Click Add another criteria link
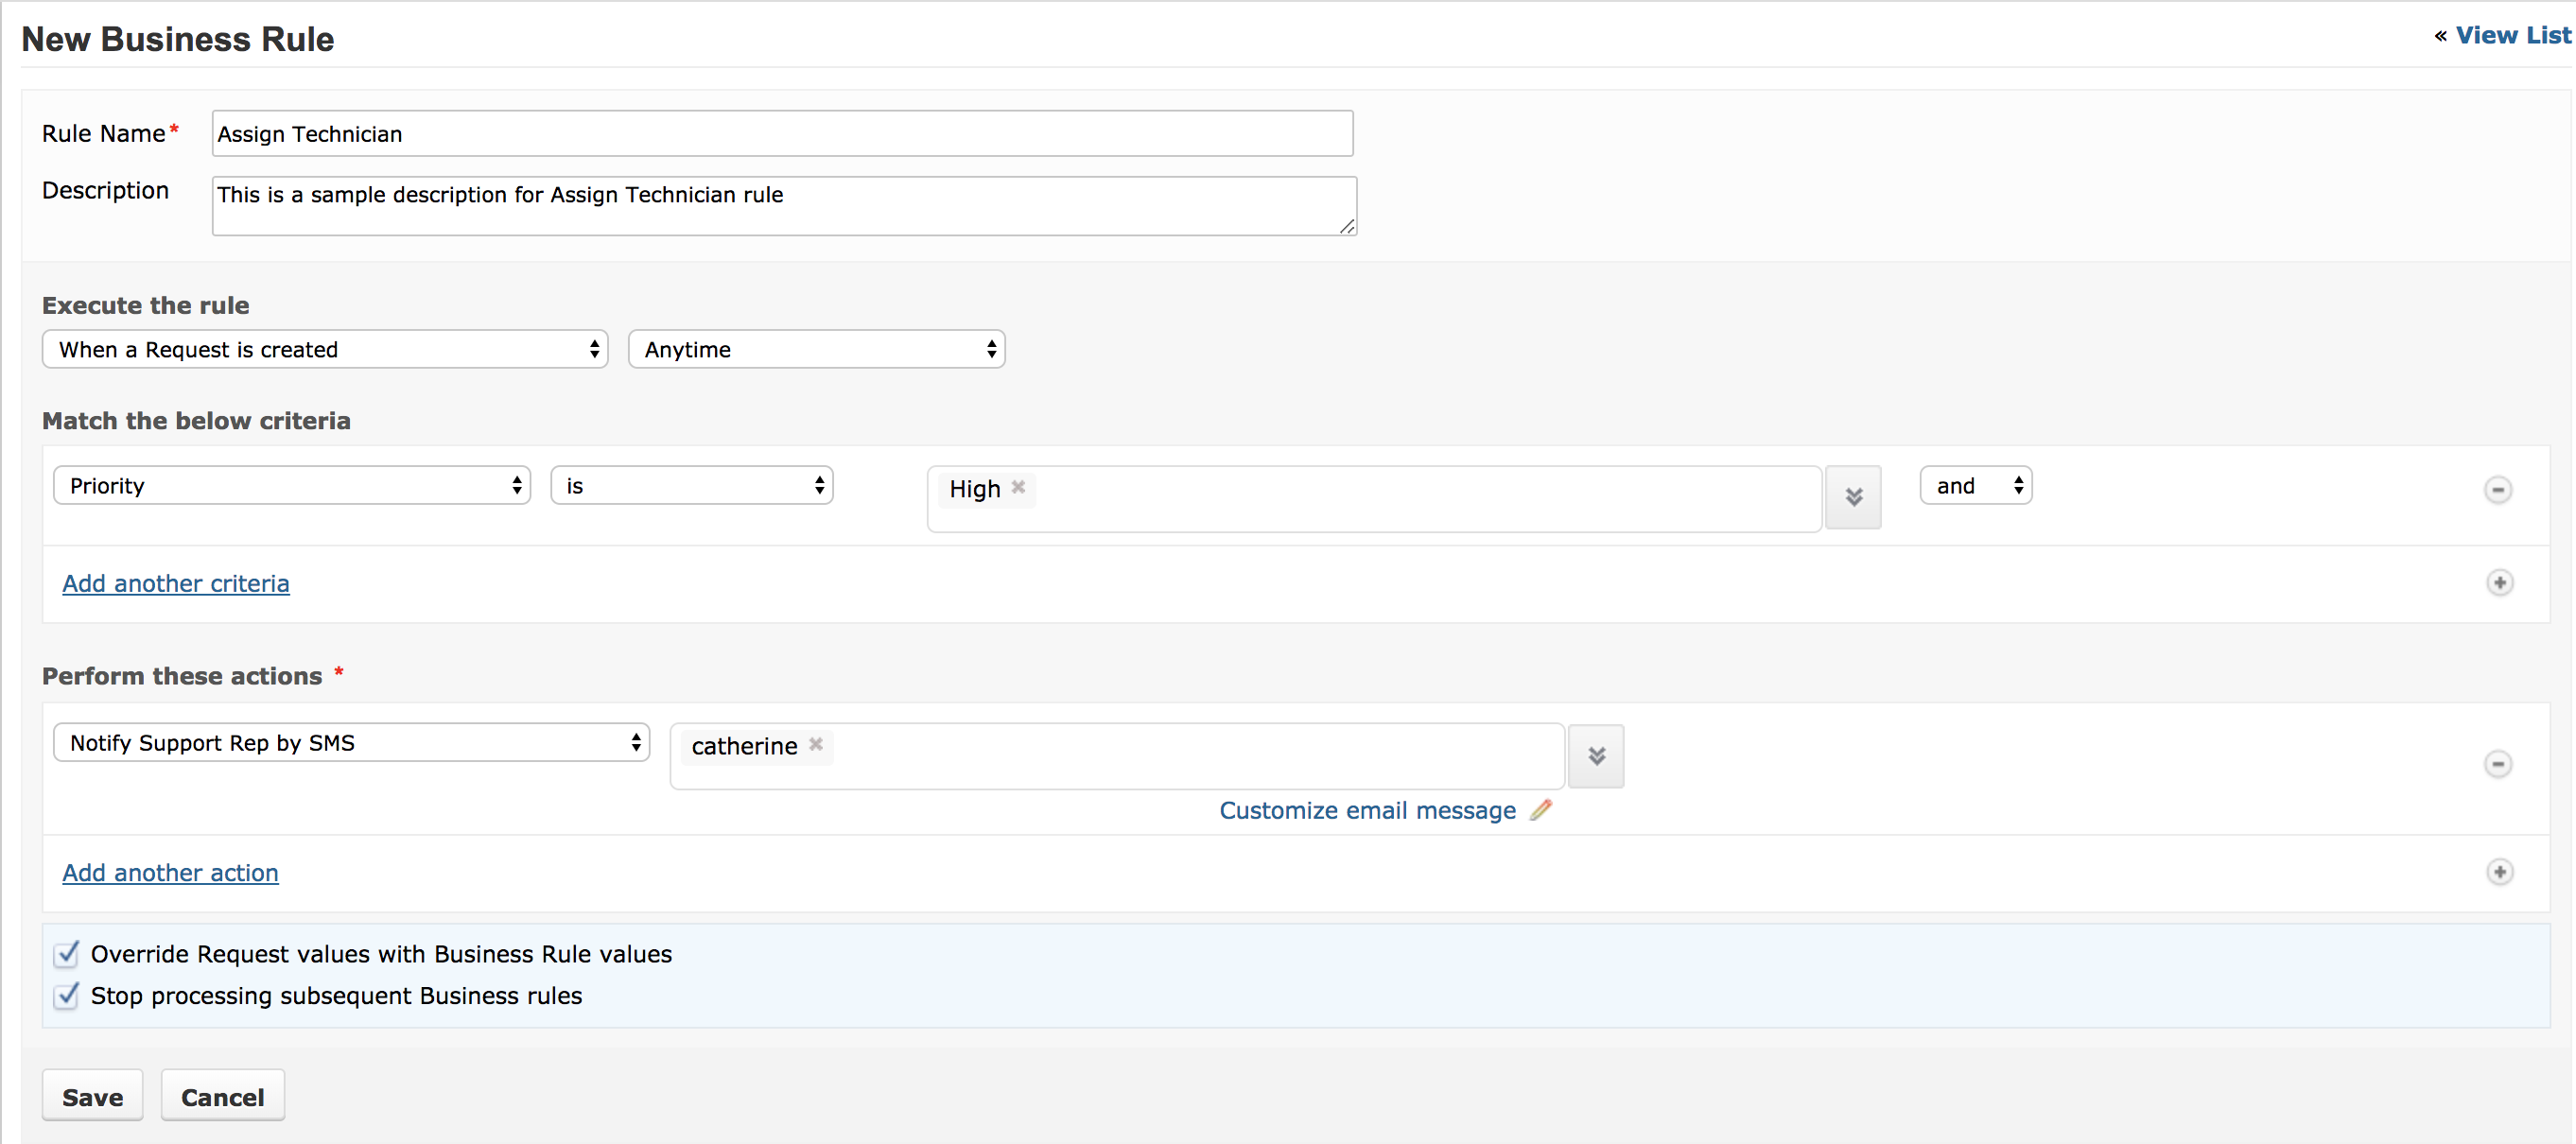 coord(176,581)
